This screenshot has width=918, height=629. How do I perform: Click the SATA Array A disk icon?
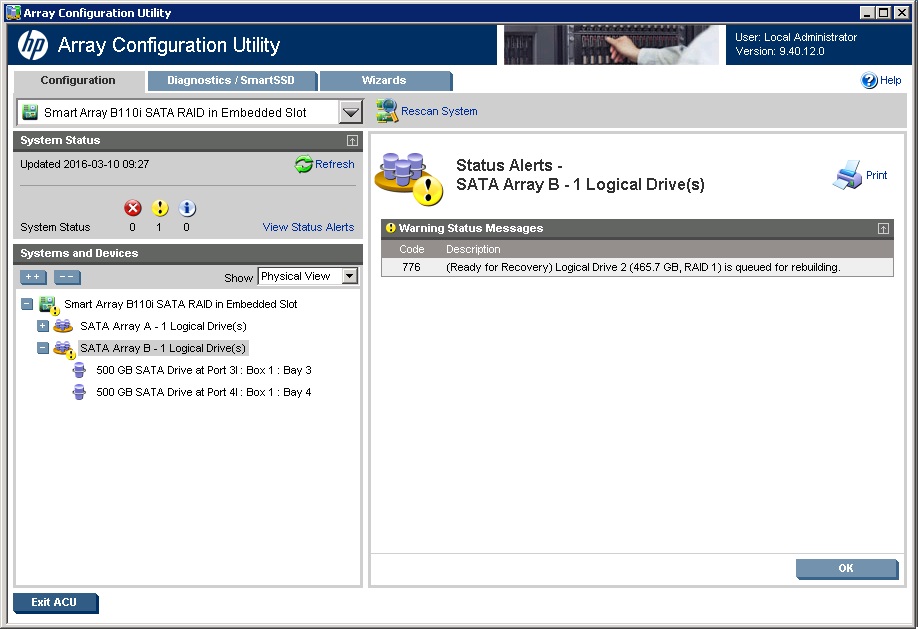pyautogui.click(x=63, y=326)
